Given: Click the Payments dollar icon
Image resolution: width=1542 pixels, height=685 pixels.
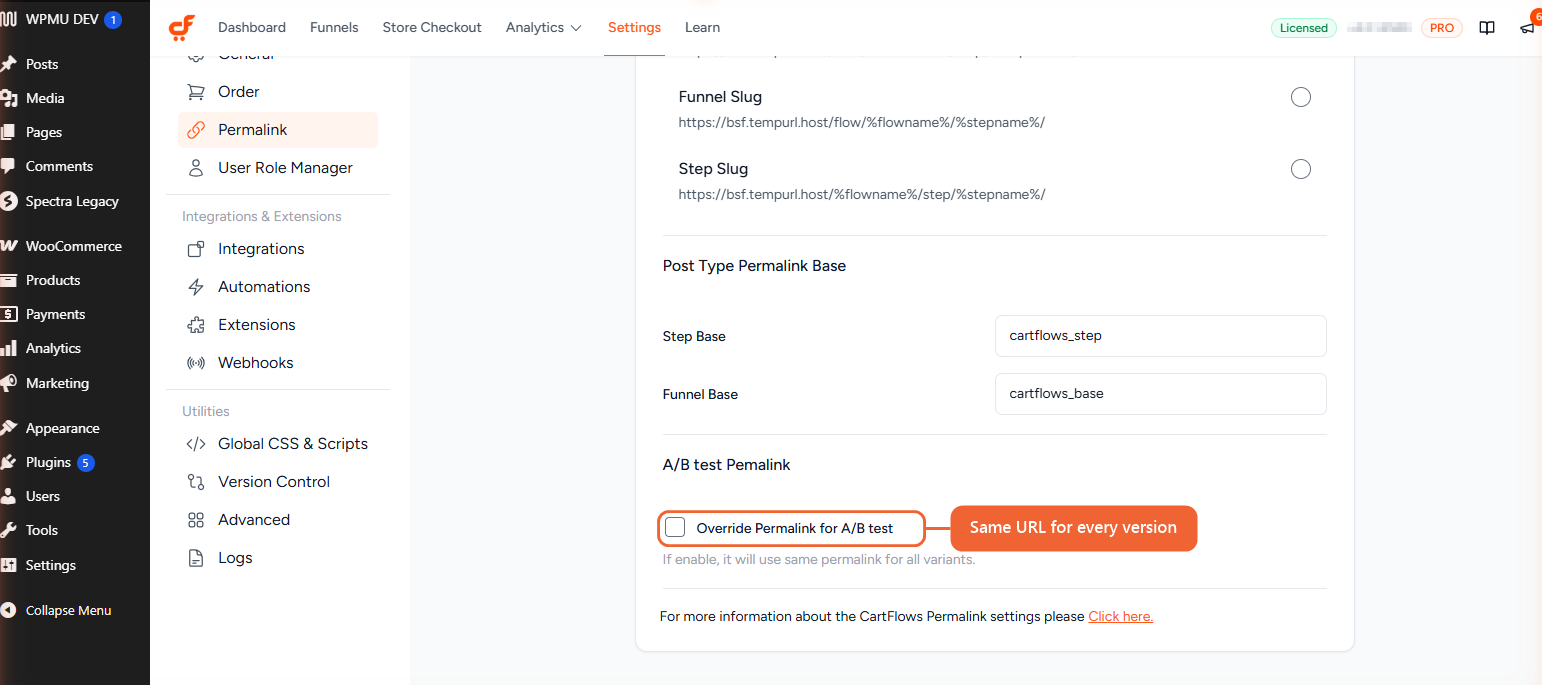Looking at the screenshot, I should click(9, 314).
